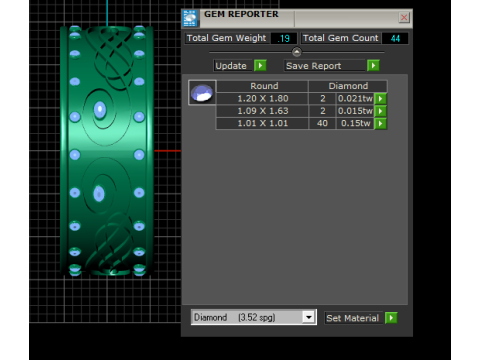
Task: Click the green arrow beside Set Material
Action: (391, 318)
